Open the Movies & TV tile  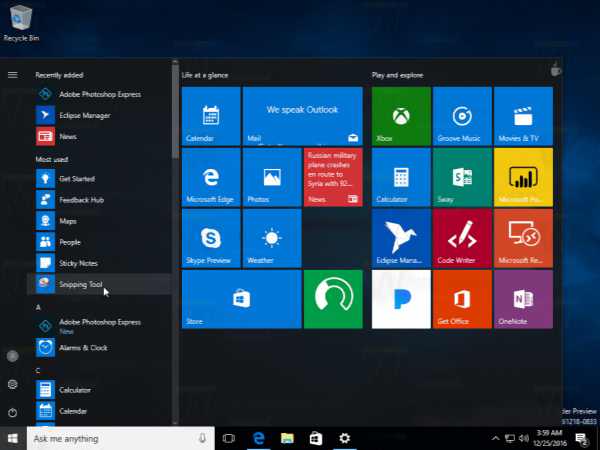click(x=523, y=116)
